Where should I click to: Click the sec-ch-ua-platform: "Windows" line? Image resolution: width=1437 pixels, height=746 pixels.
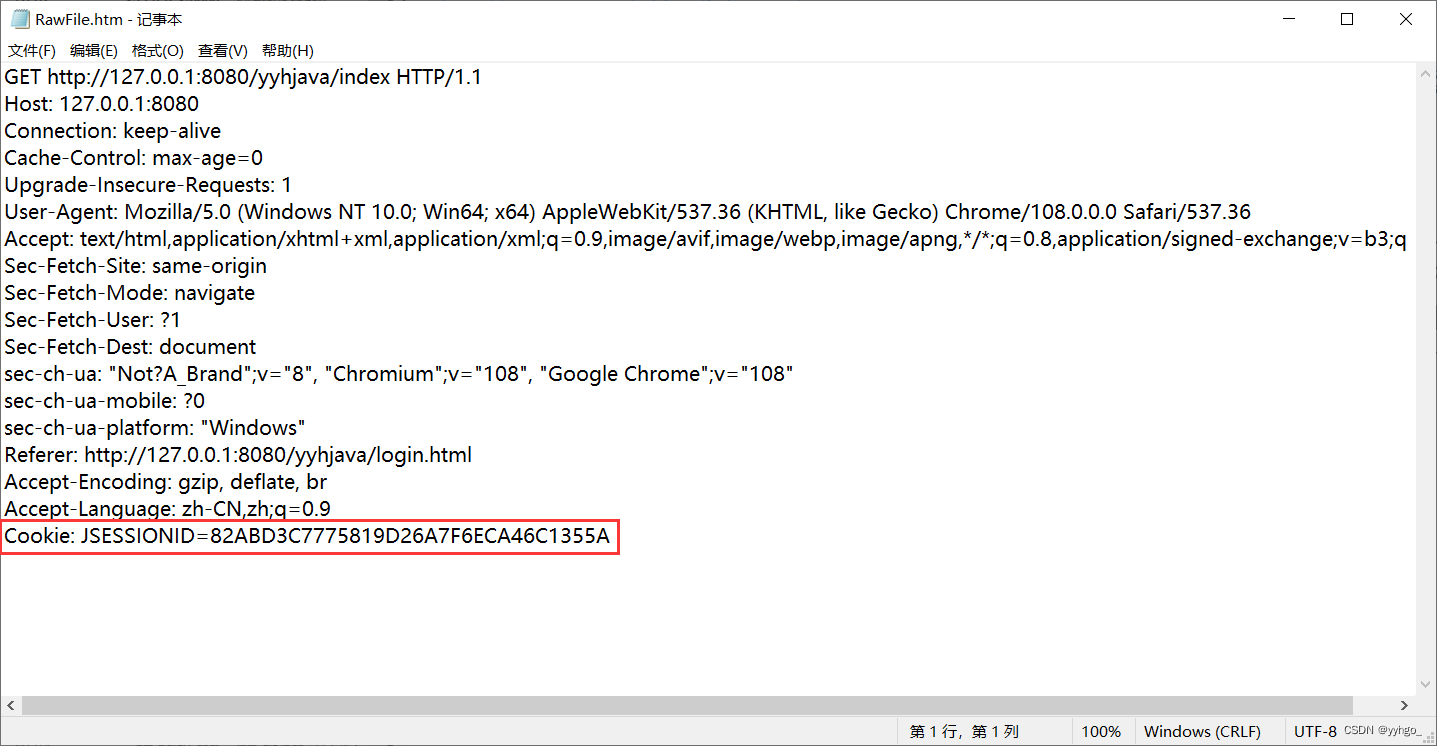click(x=155, y=428)
